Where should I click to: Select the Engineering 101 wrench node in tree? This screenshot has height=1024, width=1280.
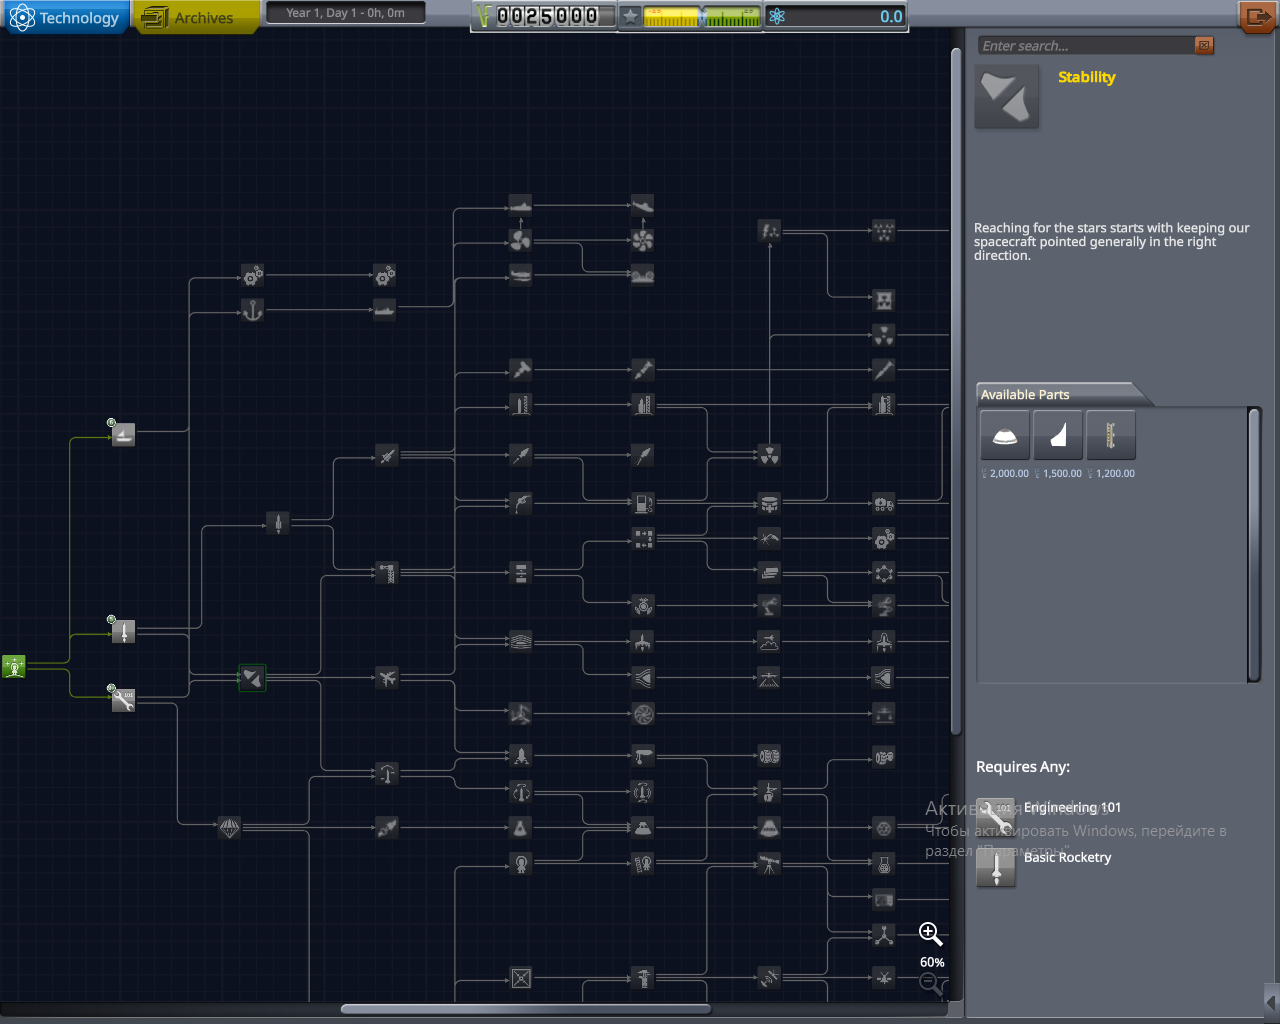(x=123, y=701)
